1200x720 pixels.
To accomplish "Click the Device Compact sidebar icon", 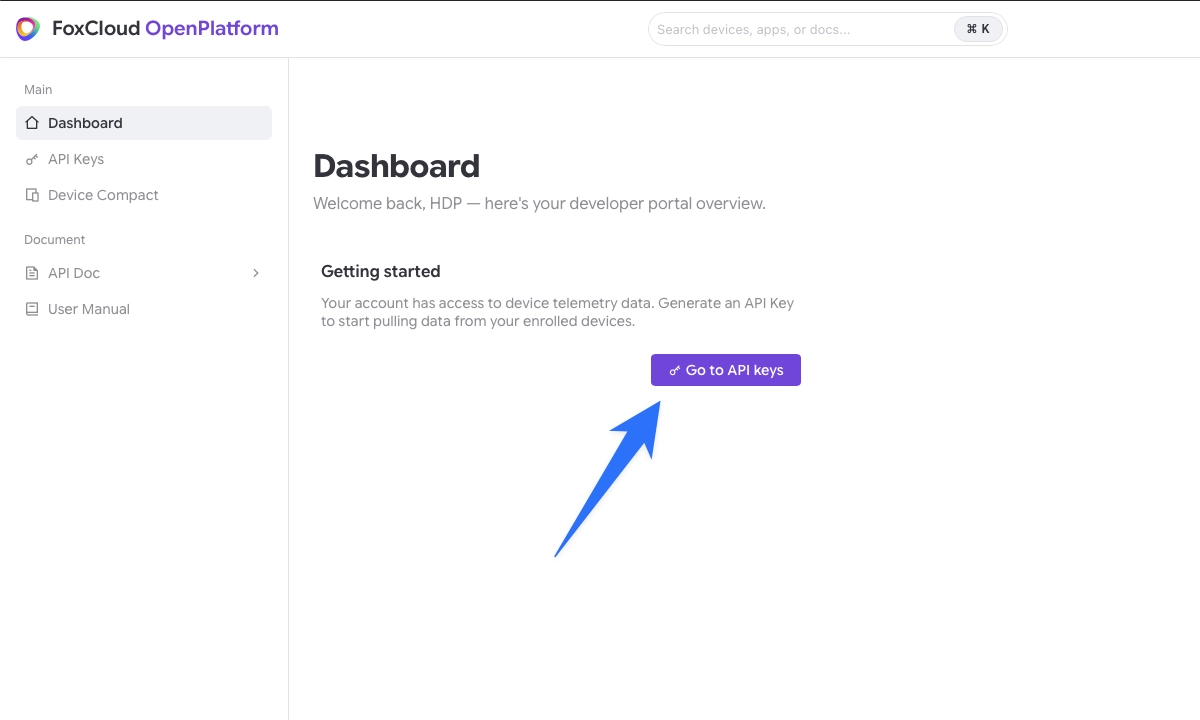I will [32, 195].
